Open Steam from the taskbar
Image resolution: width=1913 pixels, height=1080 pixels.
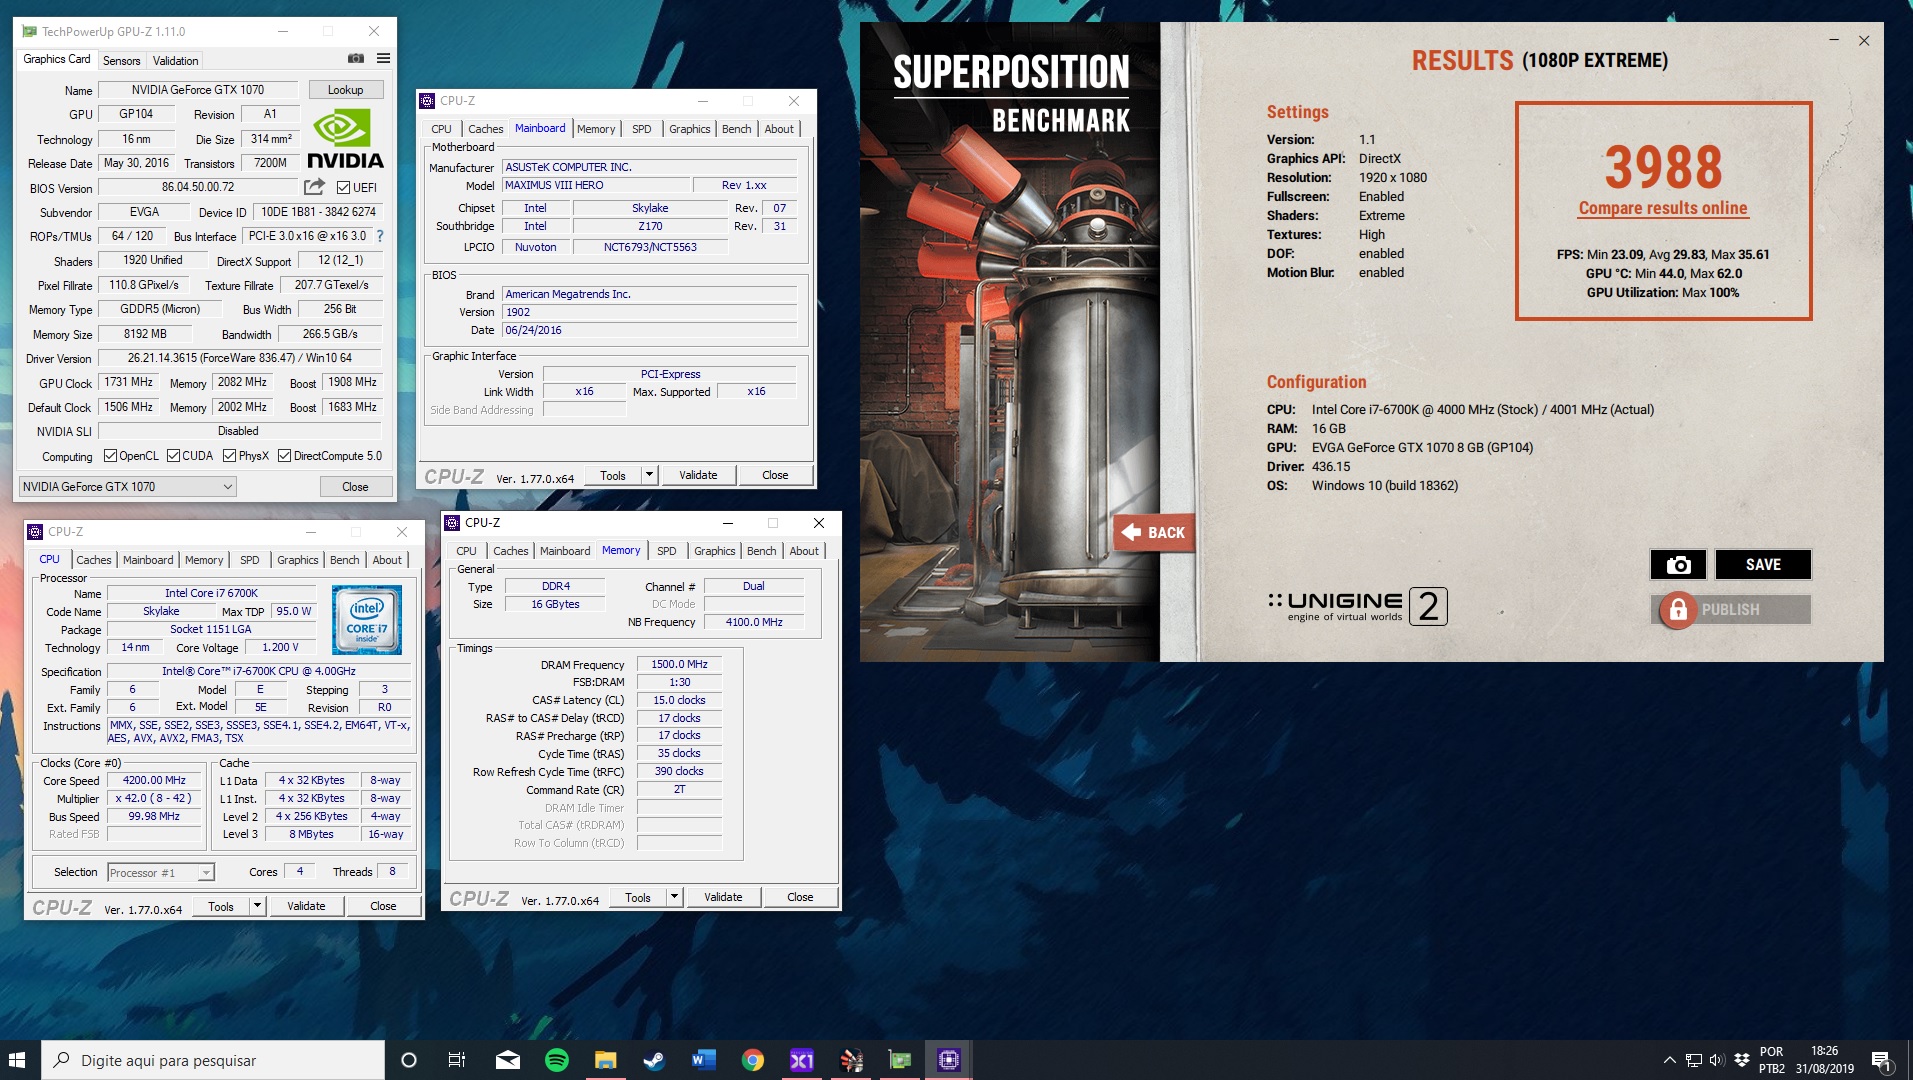point(654,1060)
